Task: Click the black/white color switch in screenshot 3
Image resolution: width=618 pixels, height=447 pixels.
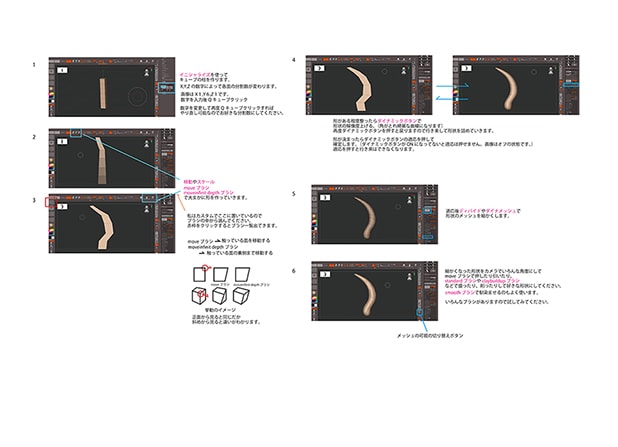Action: click(x=52, y=237)
